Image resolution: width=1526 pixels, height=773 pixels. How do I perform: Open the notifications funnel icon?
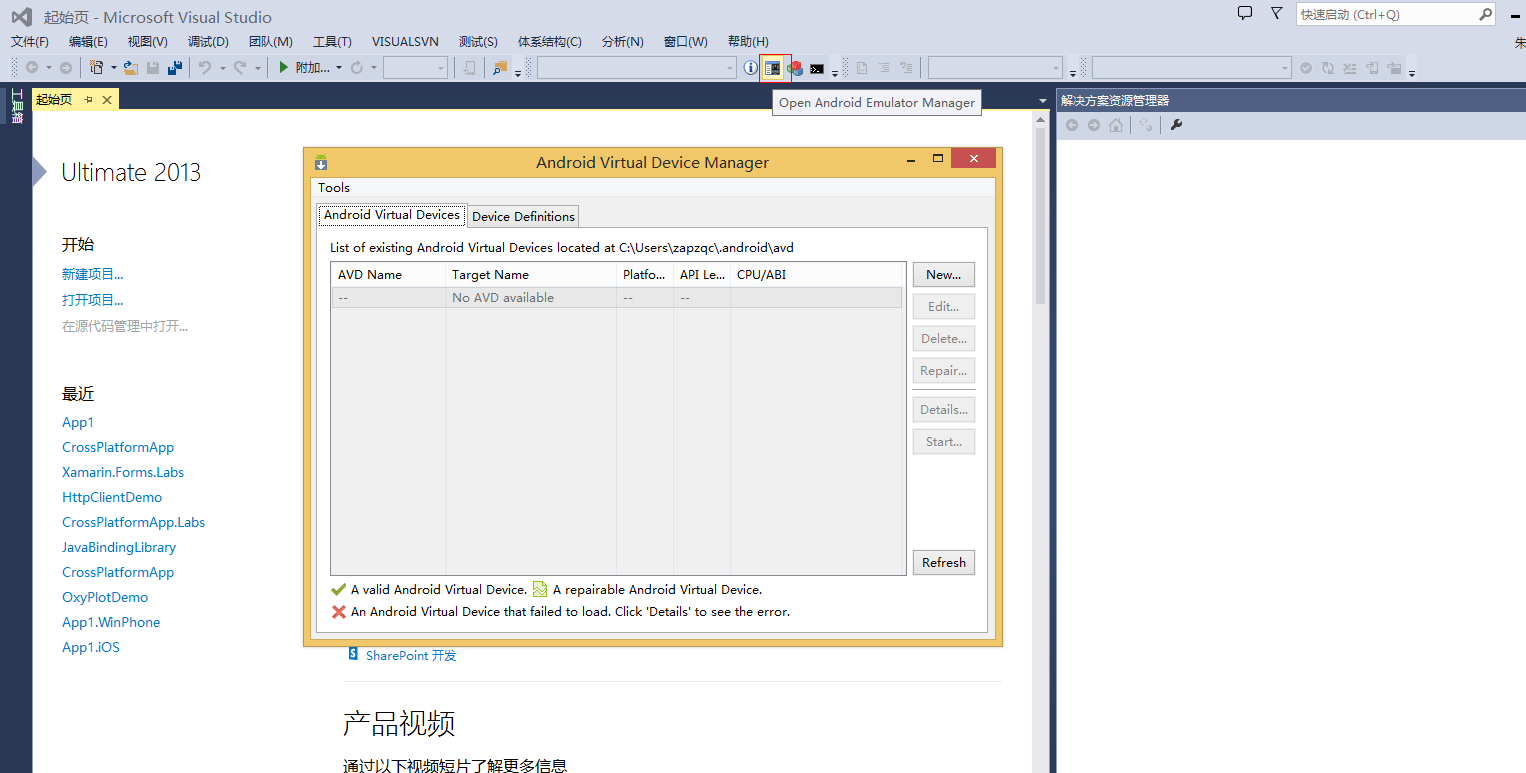(x=1276, y=14)
